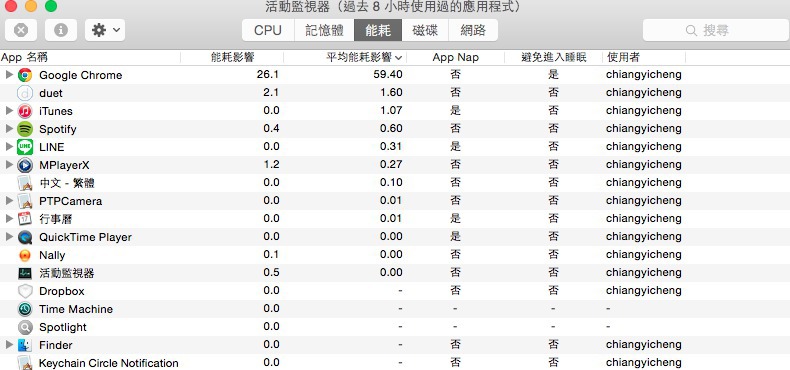Expand the Google Chrome process row
The height and width of the screenshot is (370, 790).
point(9,75)
